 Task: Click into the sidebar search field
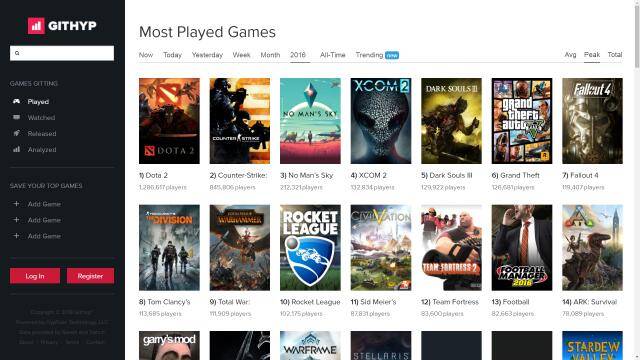pyautogui.click(x=62, y=53)
